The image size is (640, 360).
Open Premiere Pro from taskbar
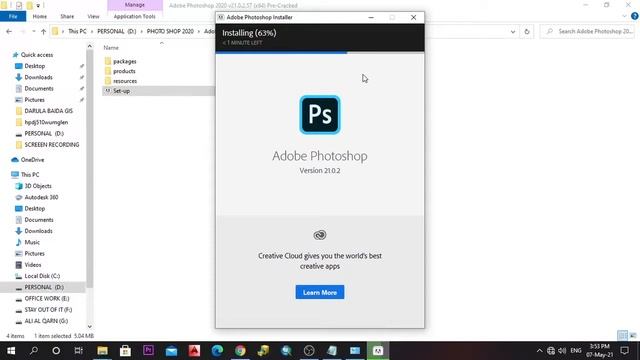click(148, 351)
